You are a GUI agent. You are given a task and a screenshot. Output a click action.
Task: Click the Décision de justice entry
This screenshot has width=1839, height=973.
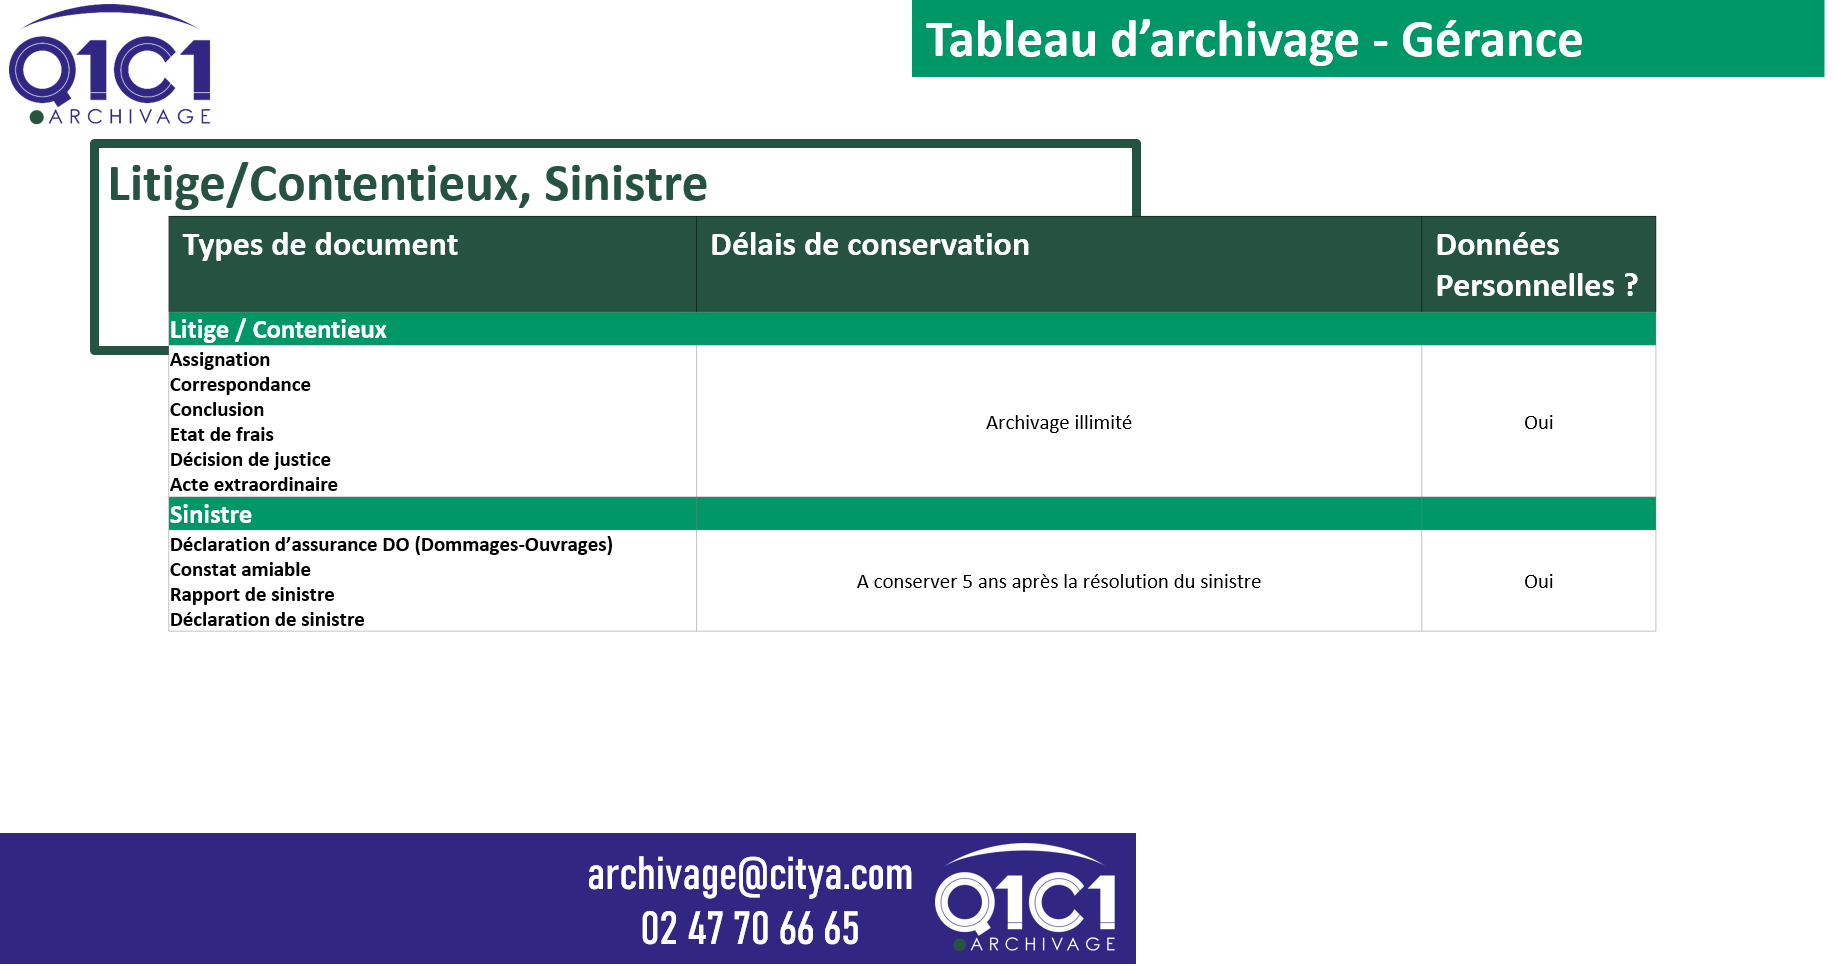(x=250, y=460)
